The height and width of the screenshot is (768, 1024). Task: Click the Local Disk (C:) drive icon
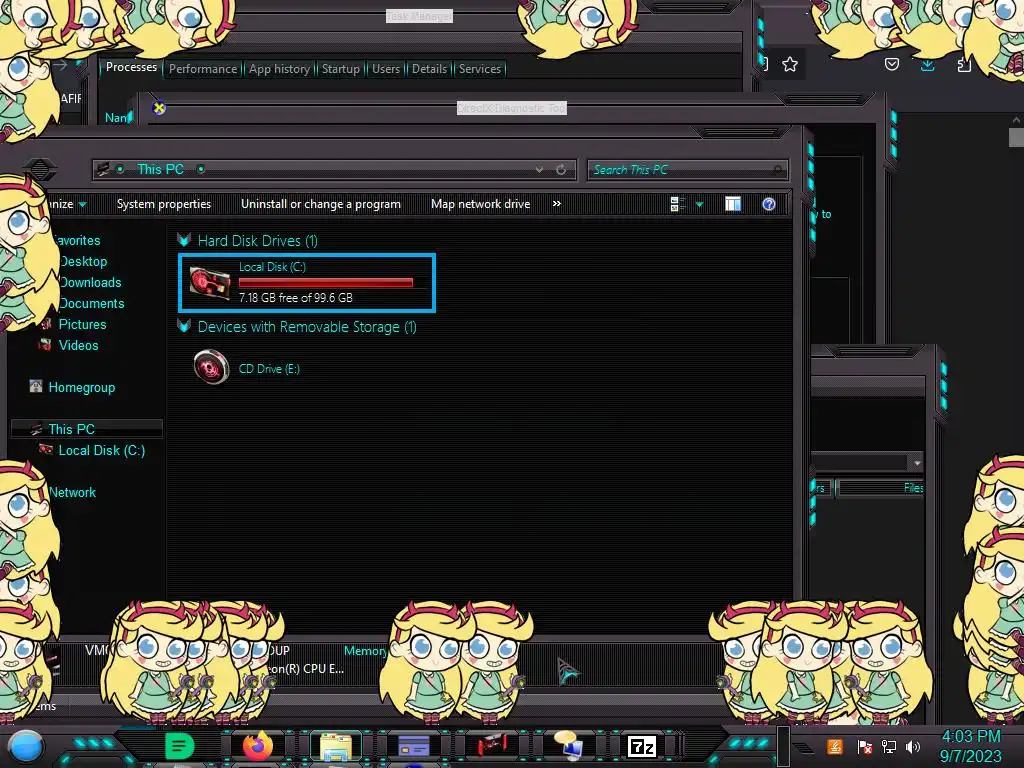click(x=210, y=282)
